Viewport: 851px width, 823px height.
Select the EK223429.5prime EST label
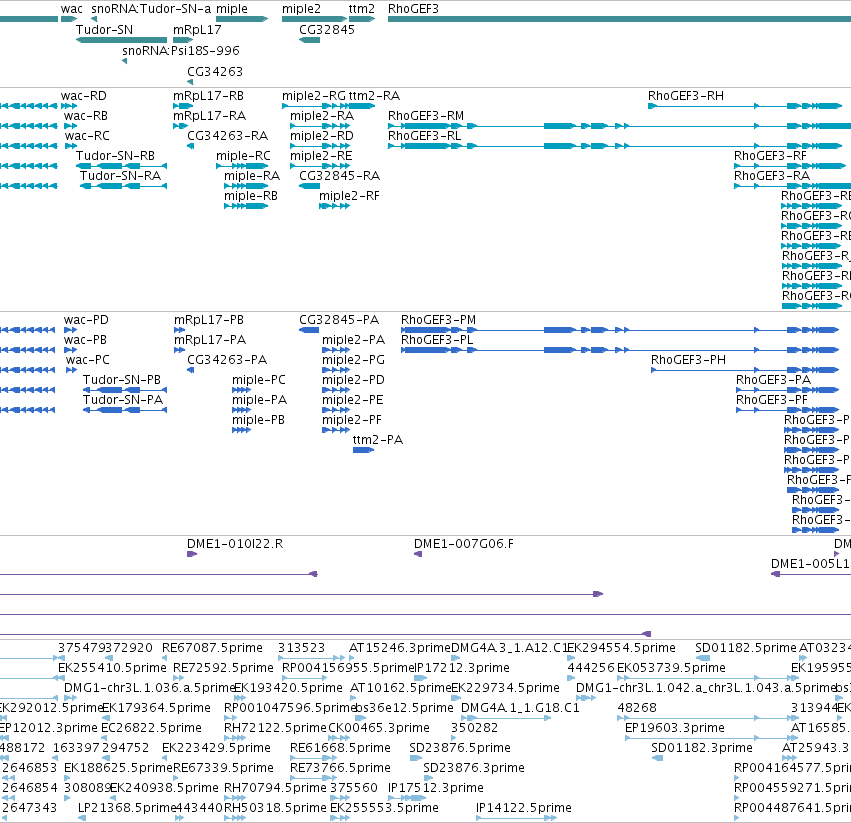217,748
